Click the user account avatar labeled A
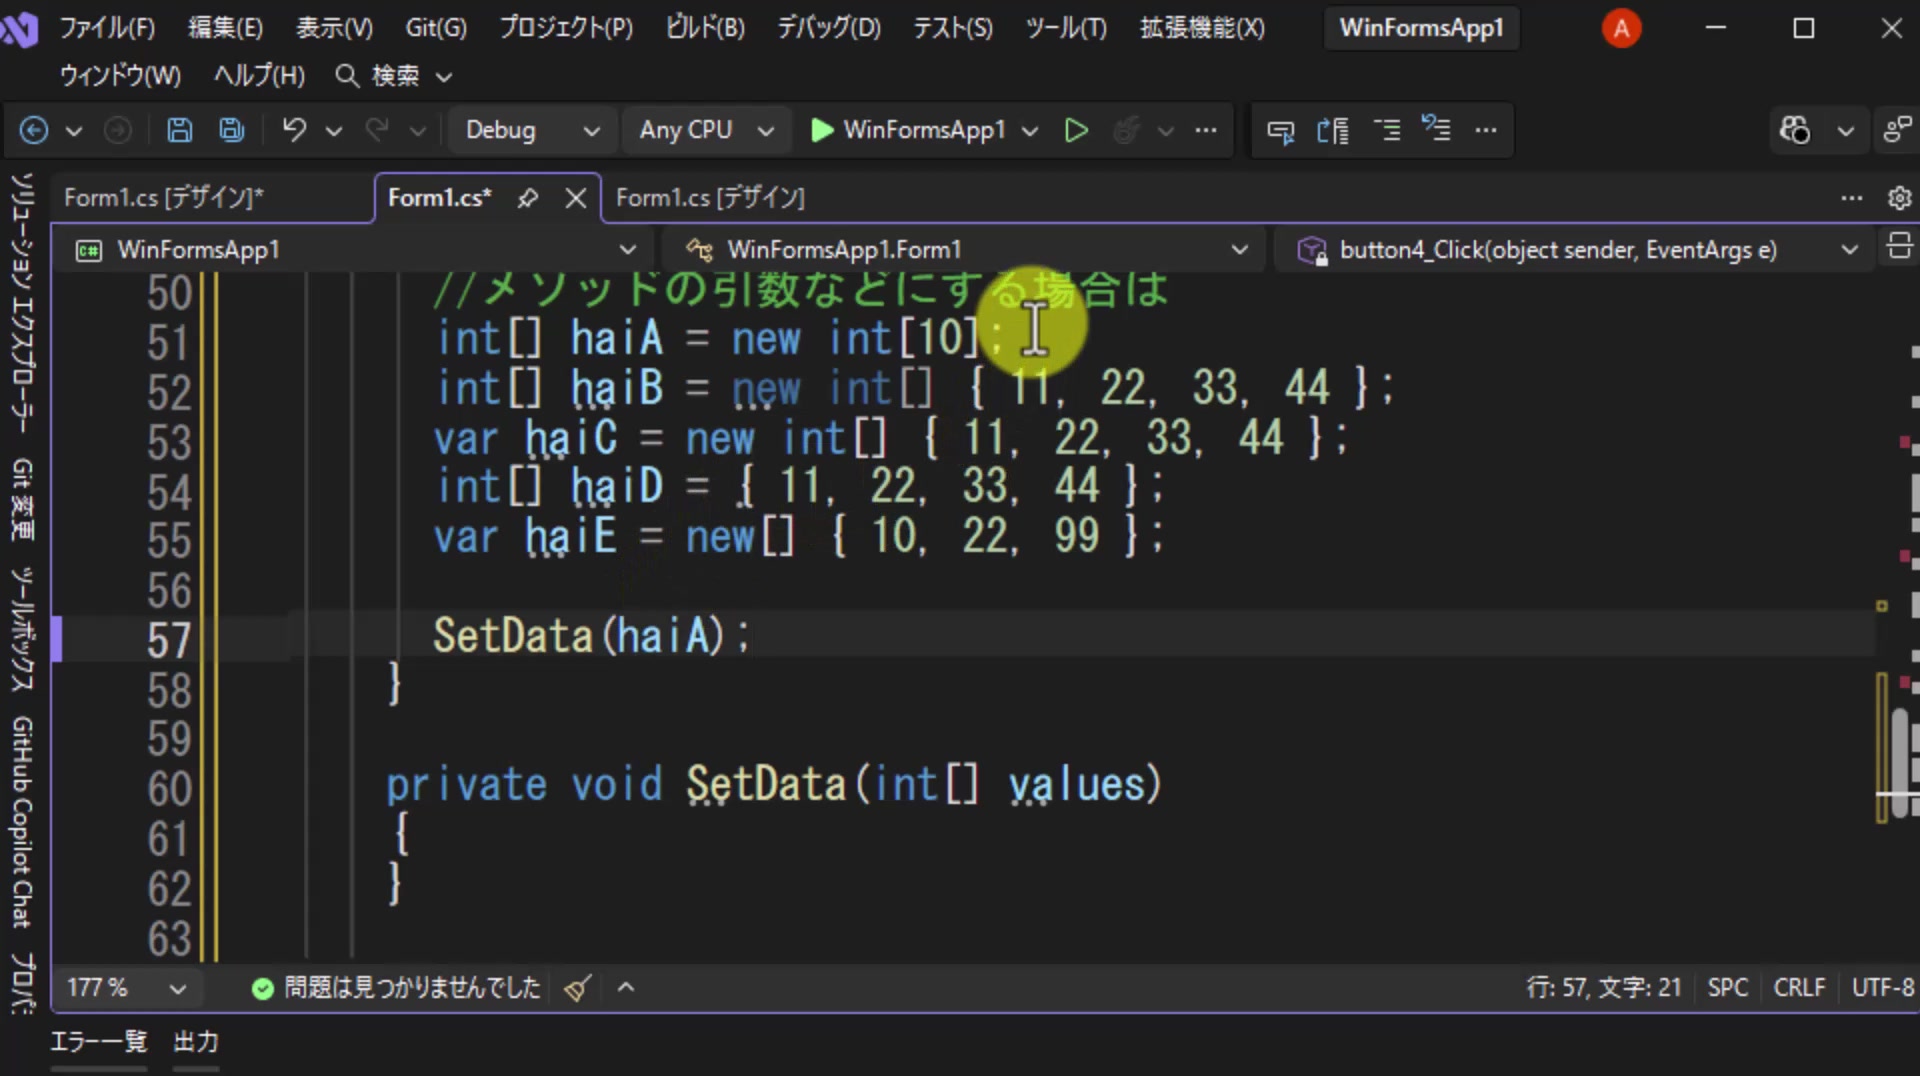The width and height of the screenshot is (1920, 1076). click(x=1621, y=28)
